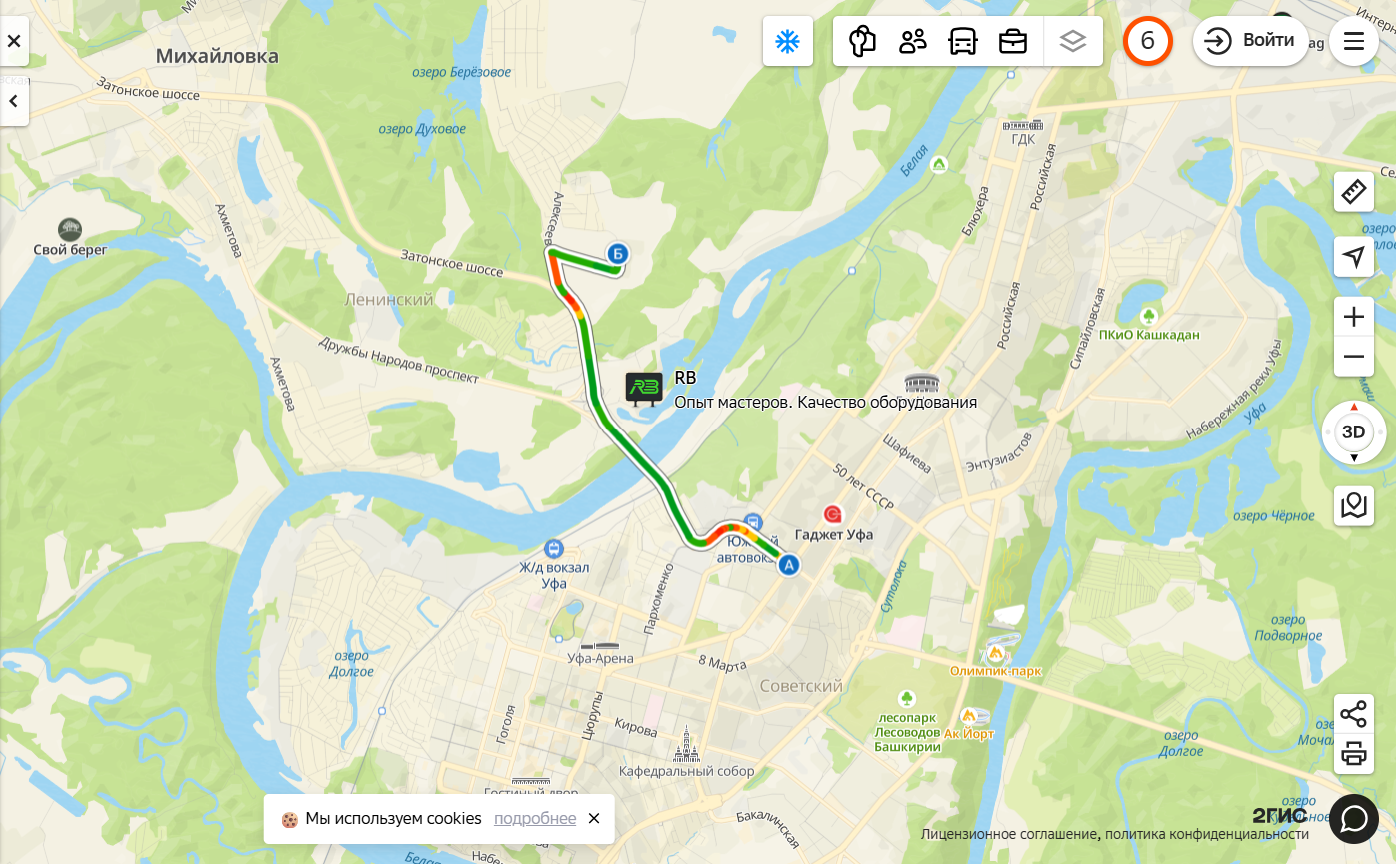Image resolution: width=1396 pixels, height=864 pixels.
Task: Print the map with printer icon
Action: (1354, 754)
